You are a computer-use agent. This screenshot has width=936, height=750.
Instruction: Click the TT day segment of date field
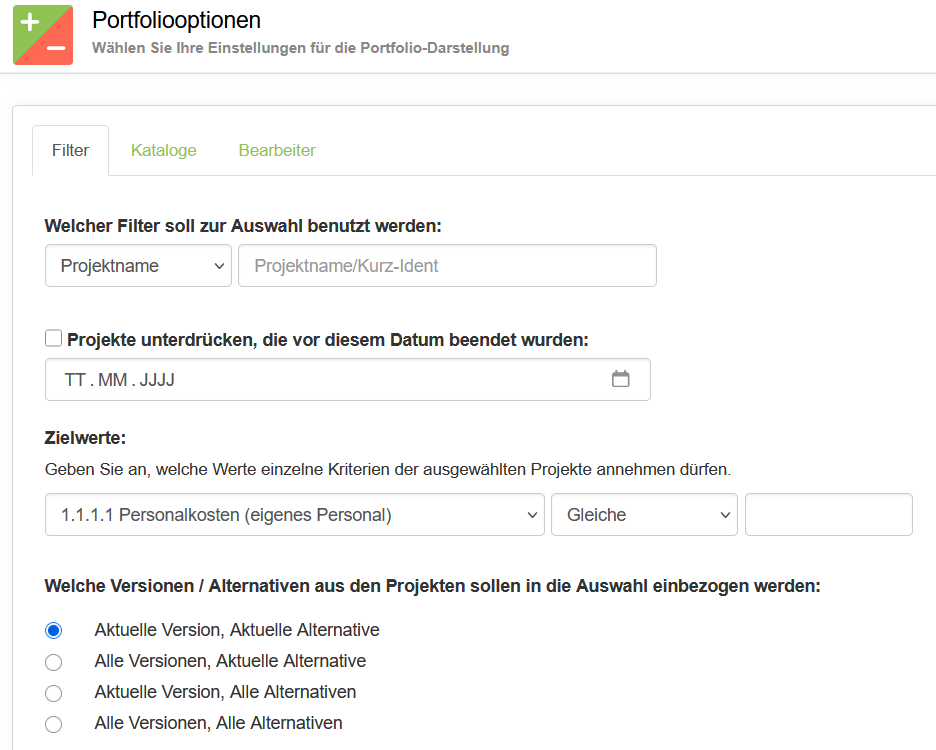click(75, 380)
